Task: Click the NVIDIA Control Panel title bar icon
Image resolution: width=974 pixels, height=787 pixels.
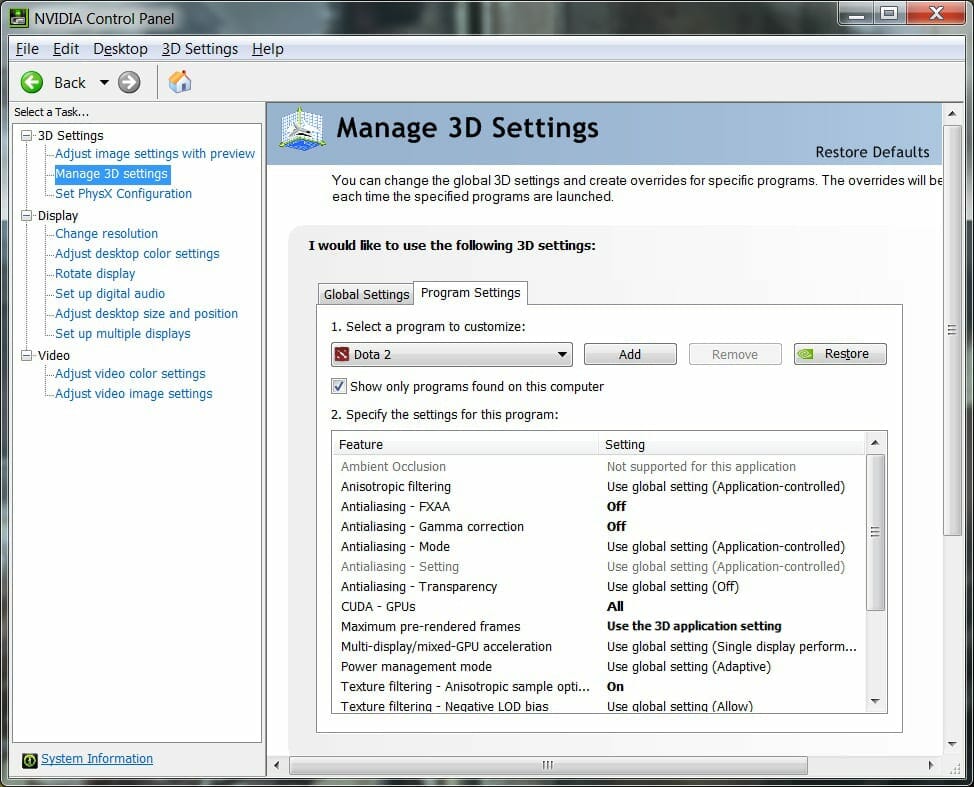Action: 18,16
